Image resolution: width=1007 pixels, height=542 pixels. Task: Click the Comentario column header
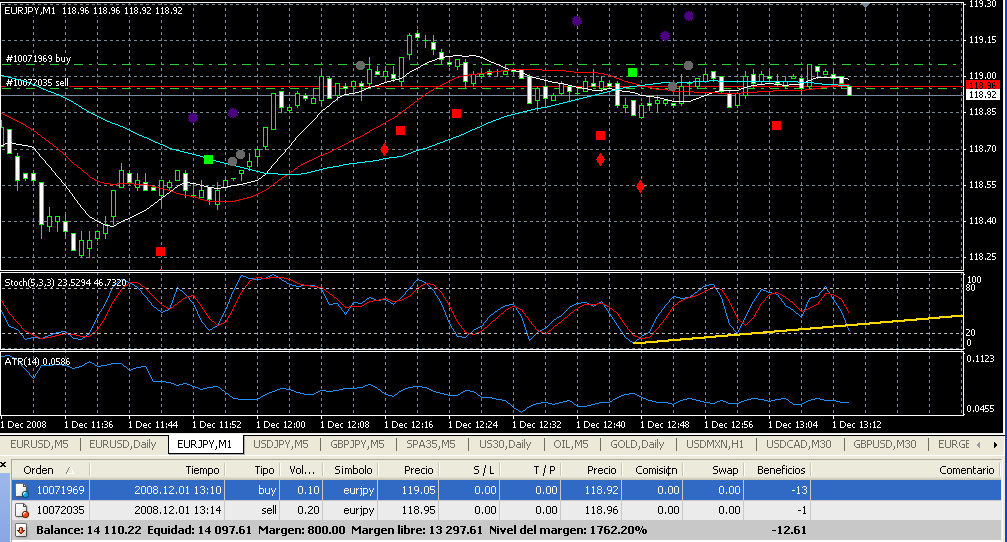[965, 470]
